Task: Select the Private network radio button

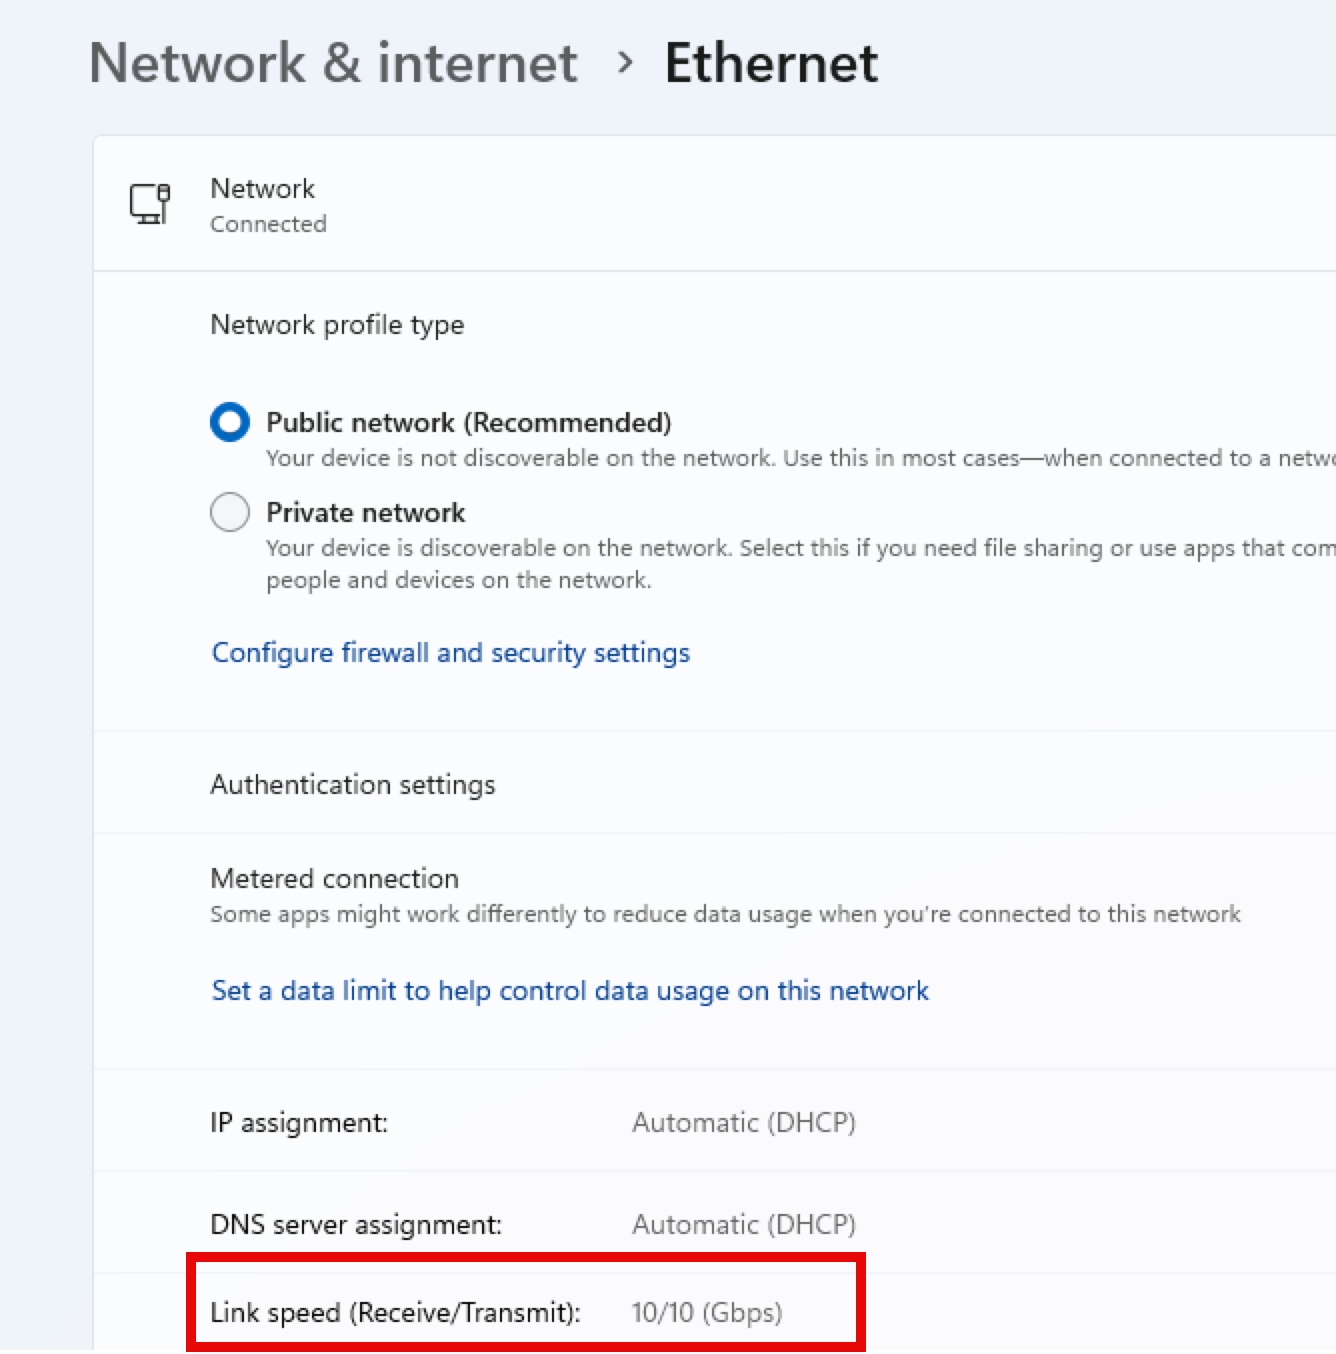Action: 230,512
